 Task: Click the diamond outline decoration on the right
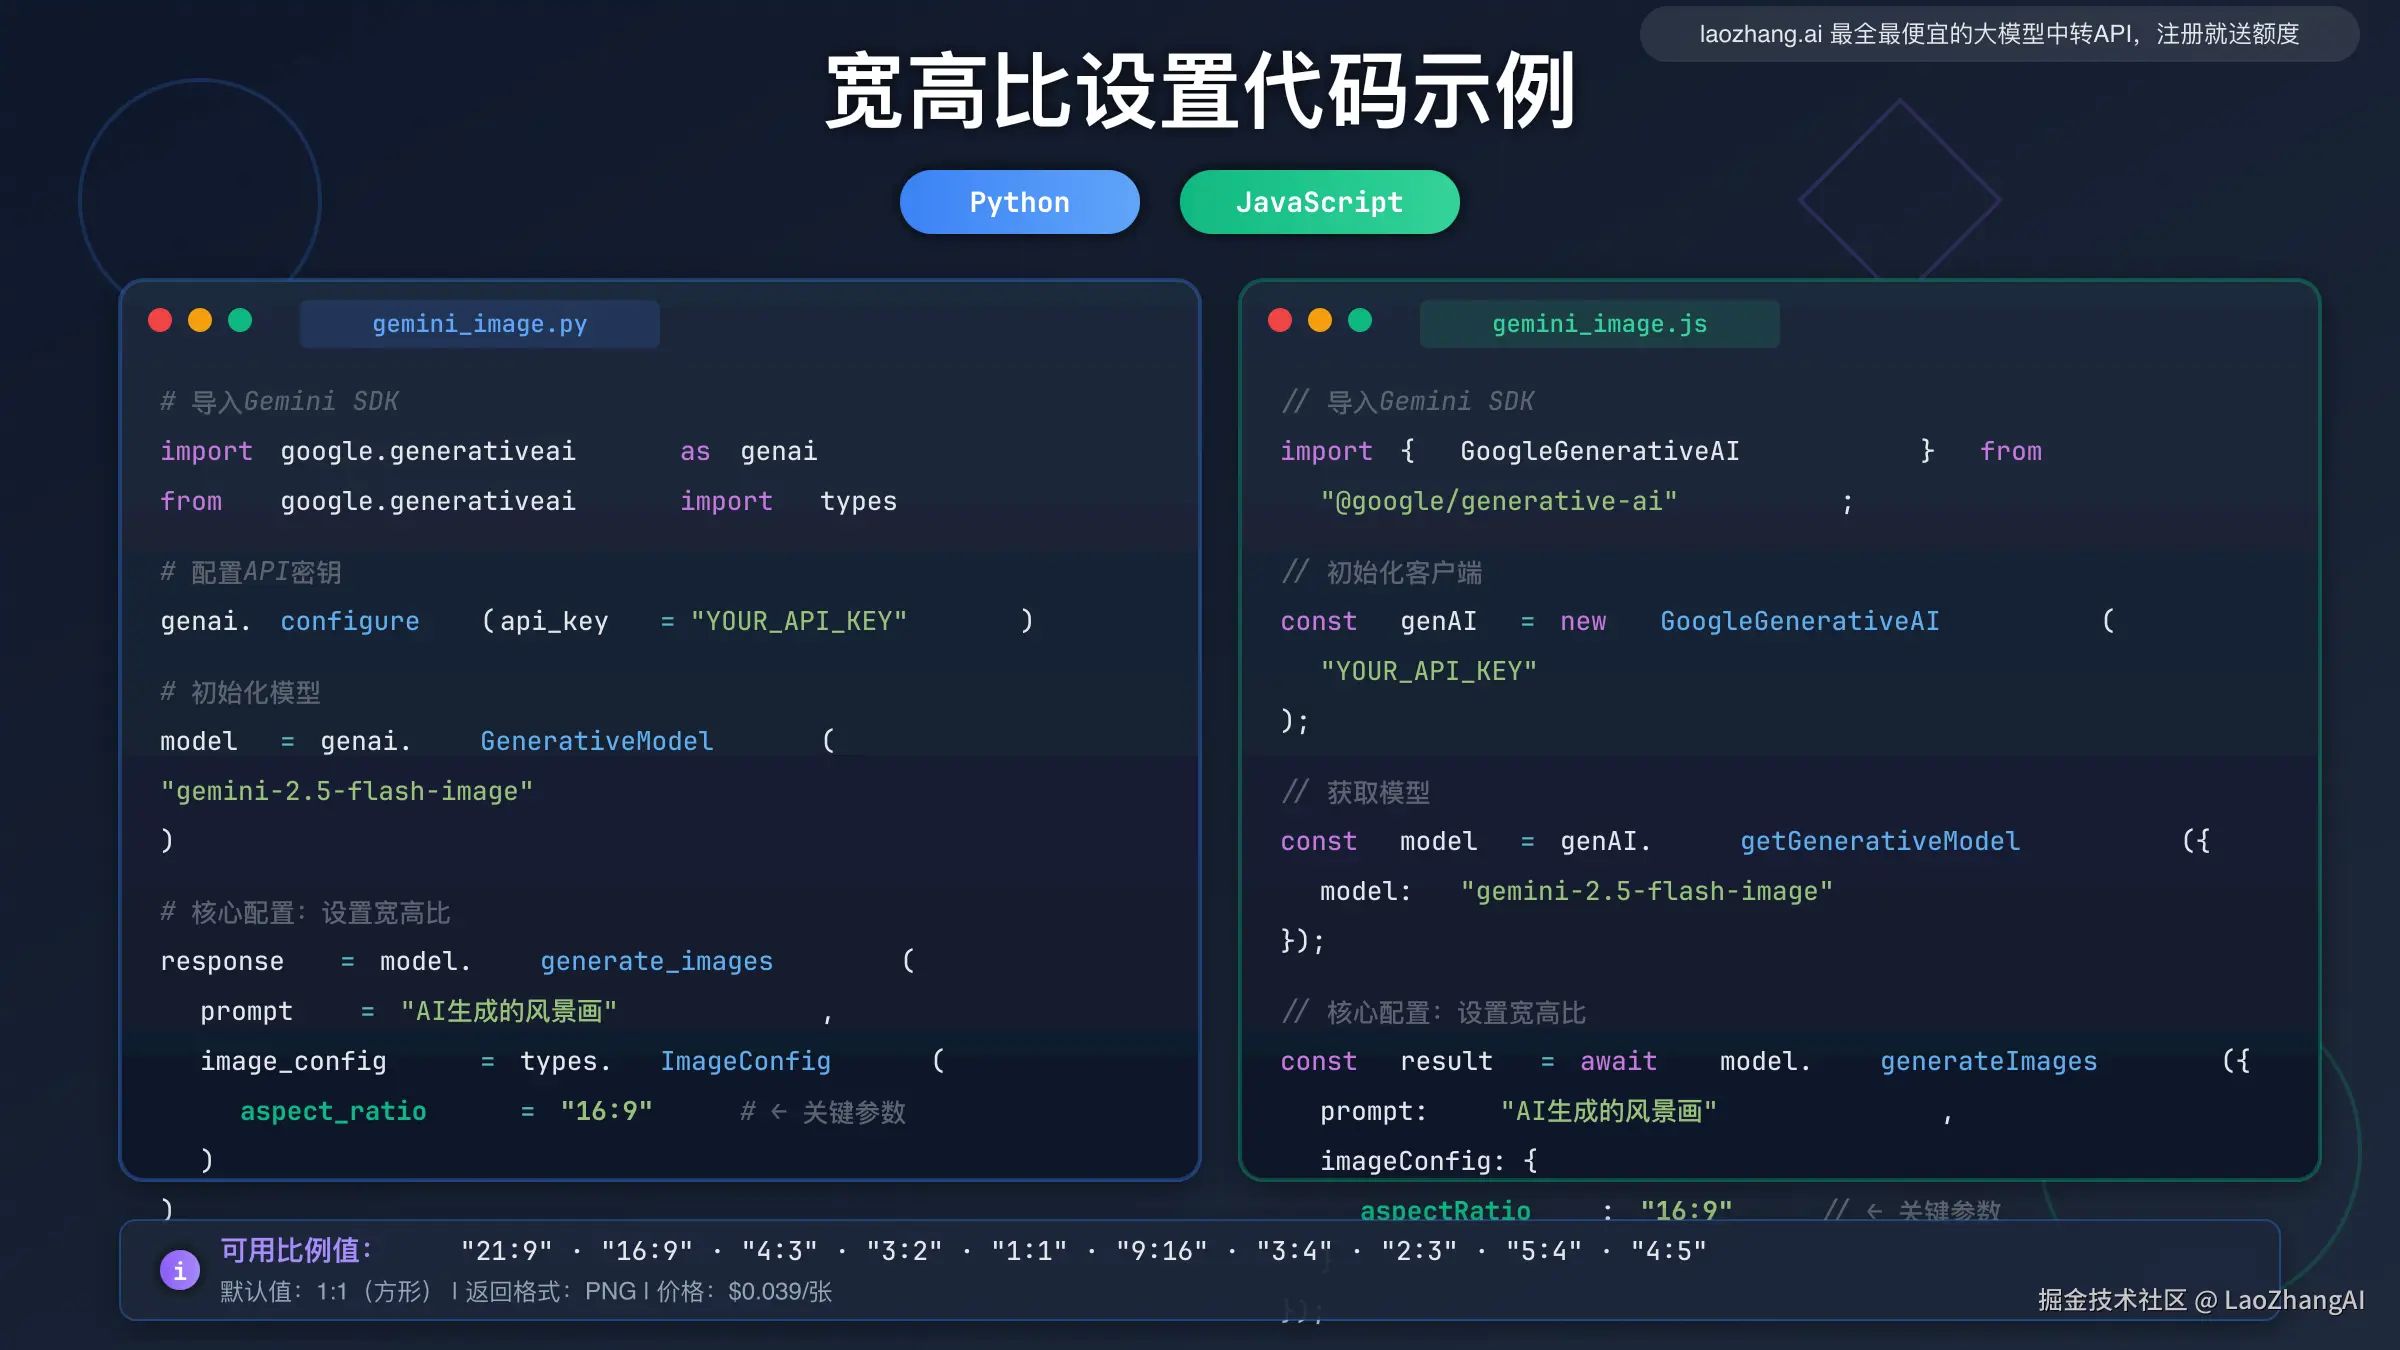[1900, 200]
